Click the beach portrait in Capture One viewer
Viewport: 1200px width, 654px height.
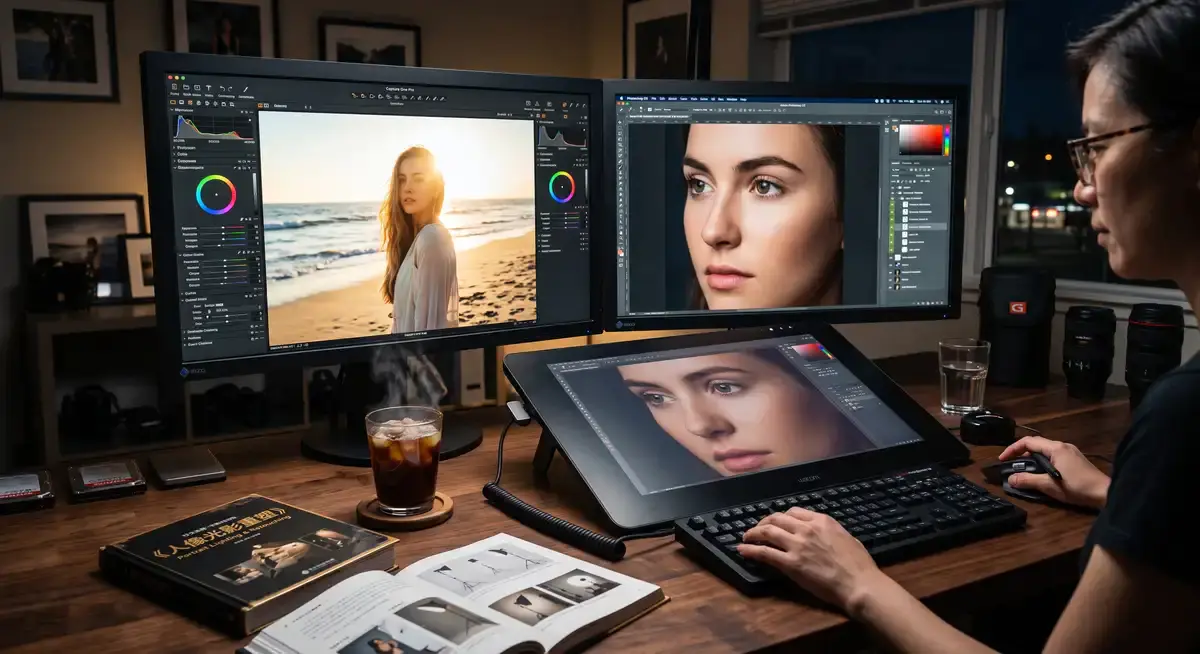(x=397, y=227)
